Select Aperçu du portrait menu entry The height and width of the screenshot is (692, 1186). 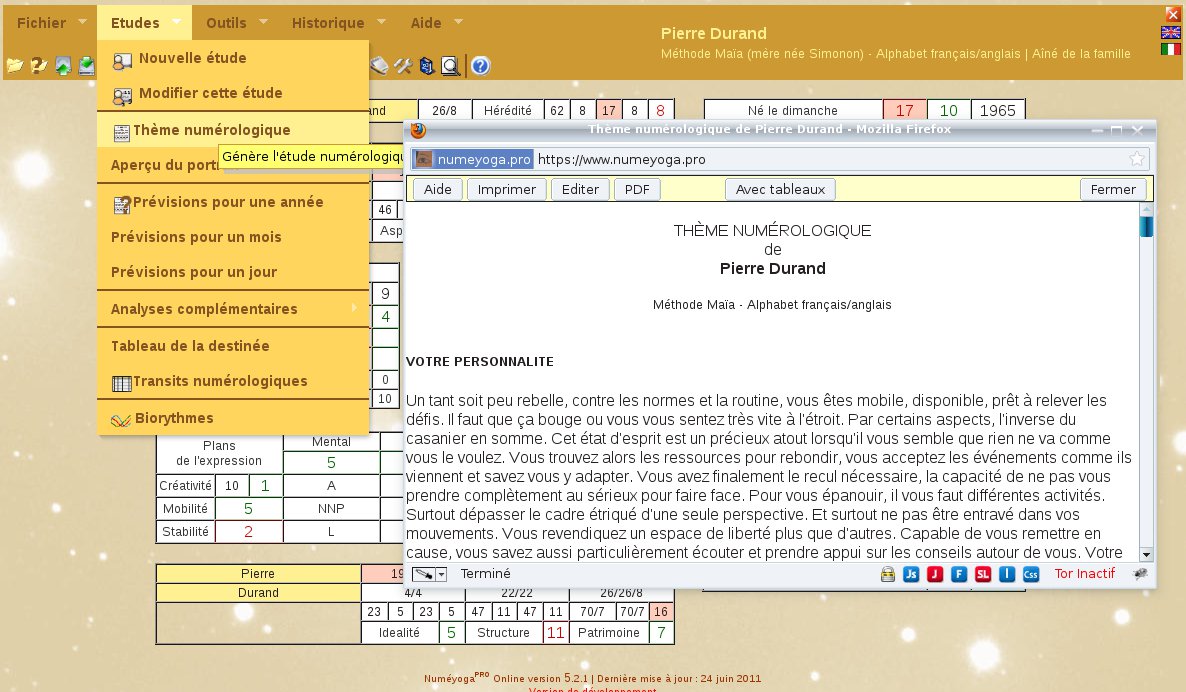click(233, 165)
